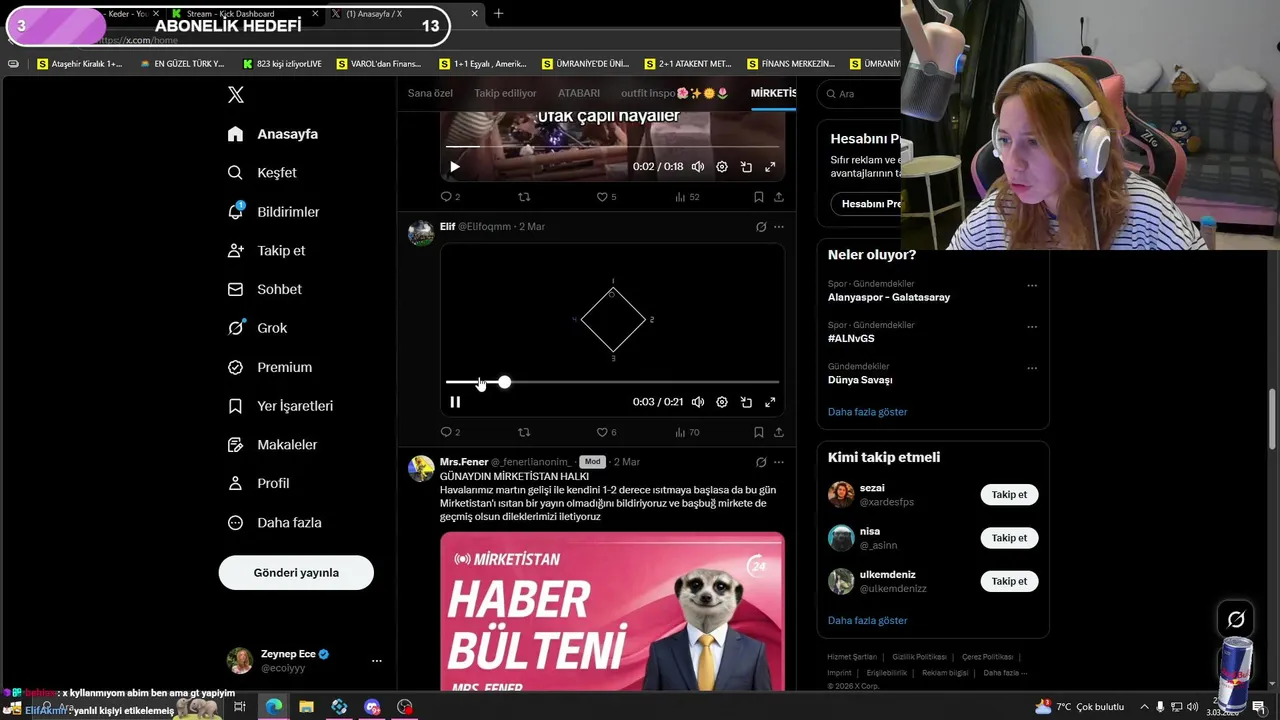Mute Elif's video volume

click(698, 402)
